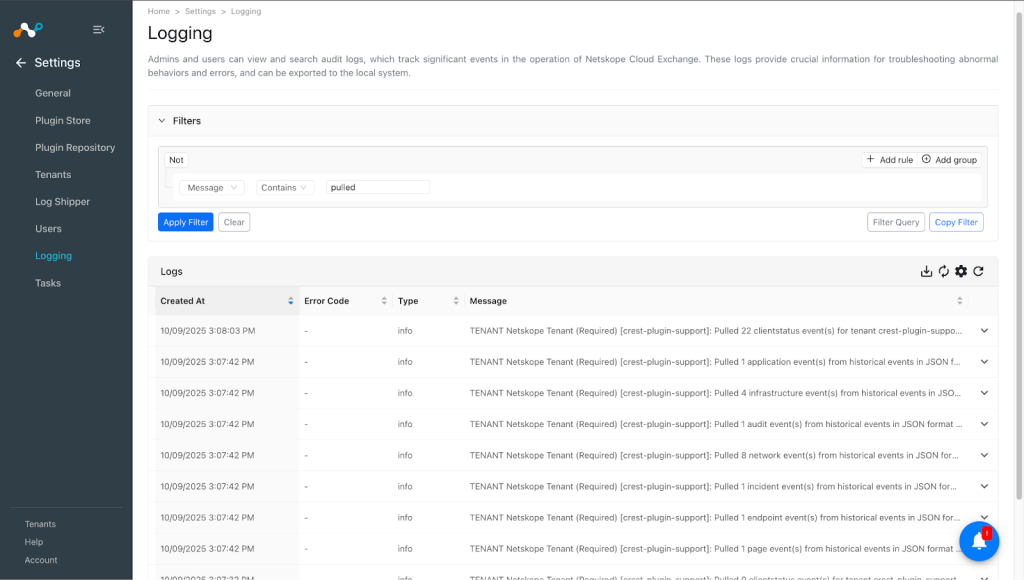Click the Filter Query button
1024x580 pixels.
(x=895, y=222)
